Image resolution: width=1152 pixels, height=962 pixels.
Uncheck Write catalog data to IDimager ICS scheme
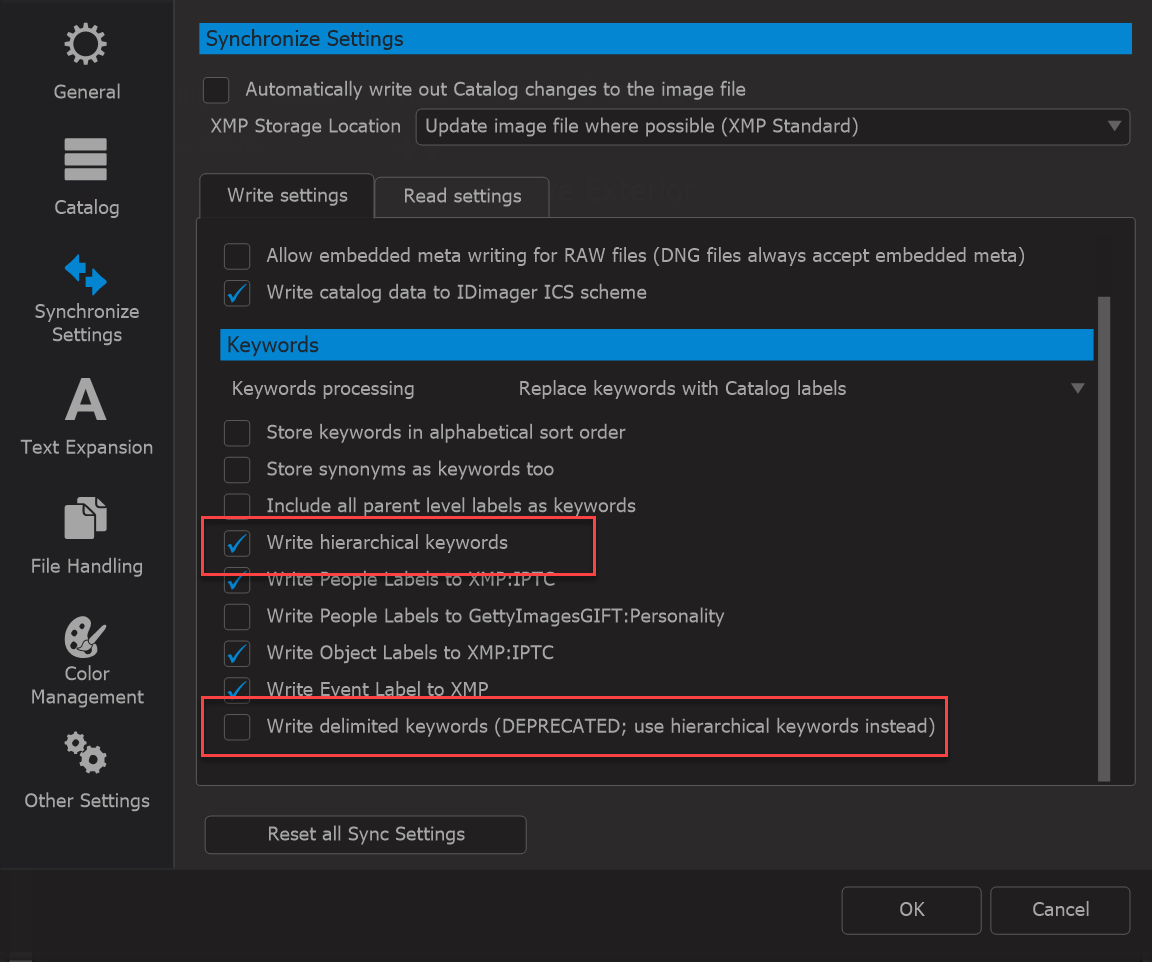237,292
